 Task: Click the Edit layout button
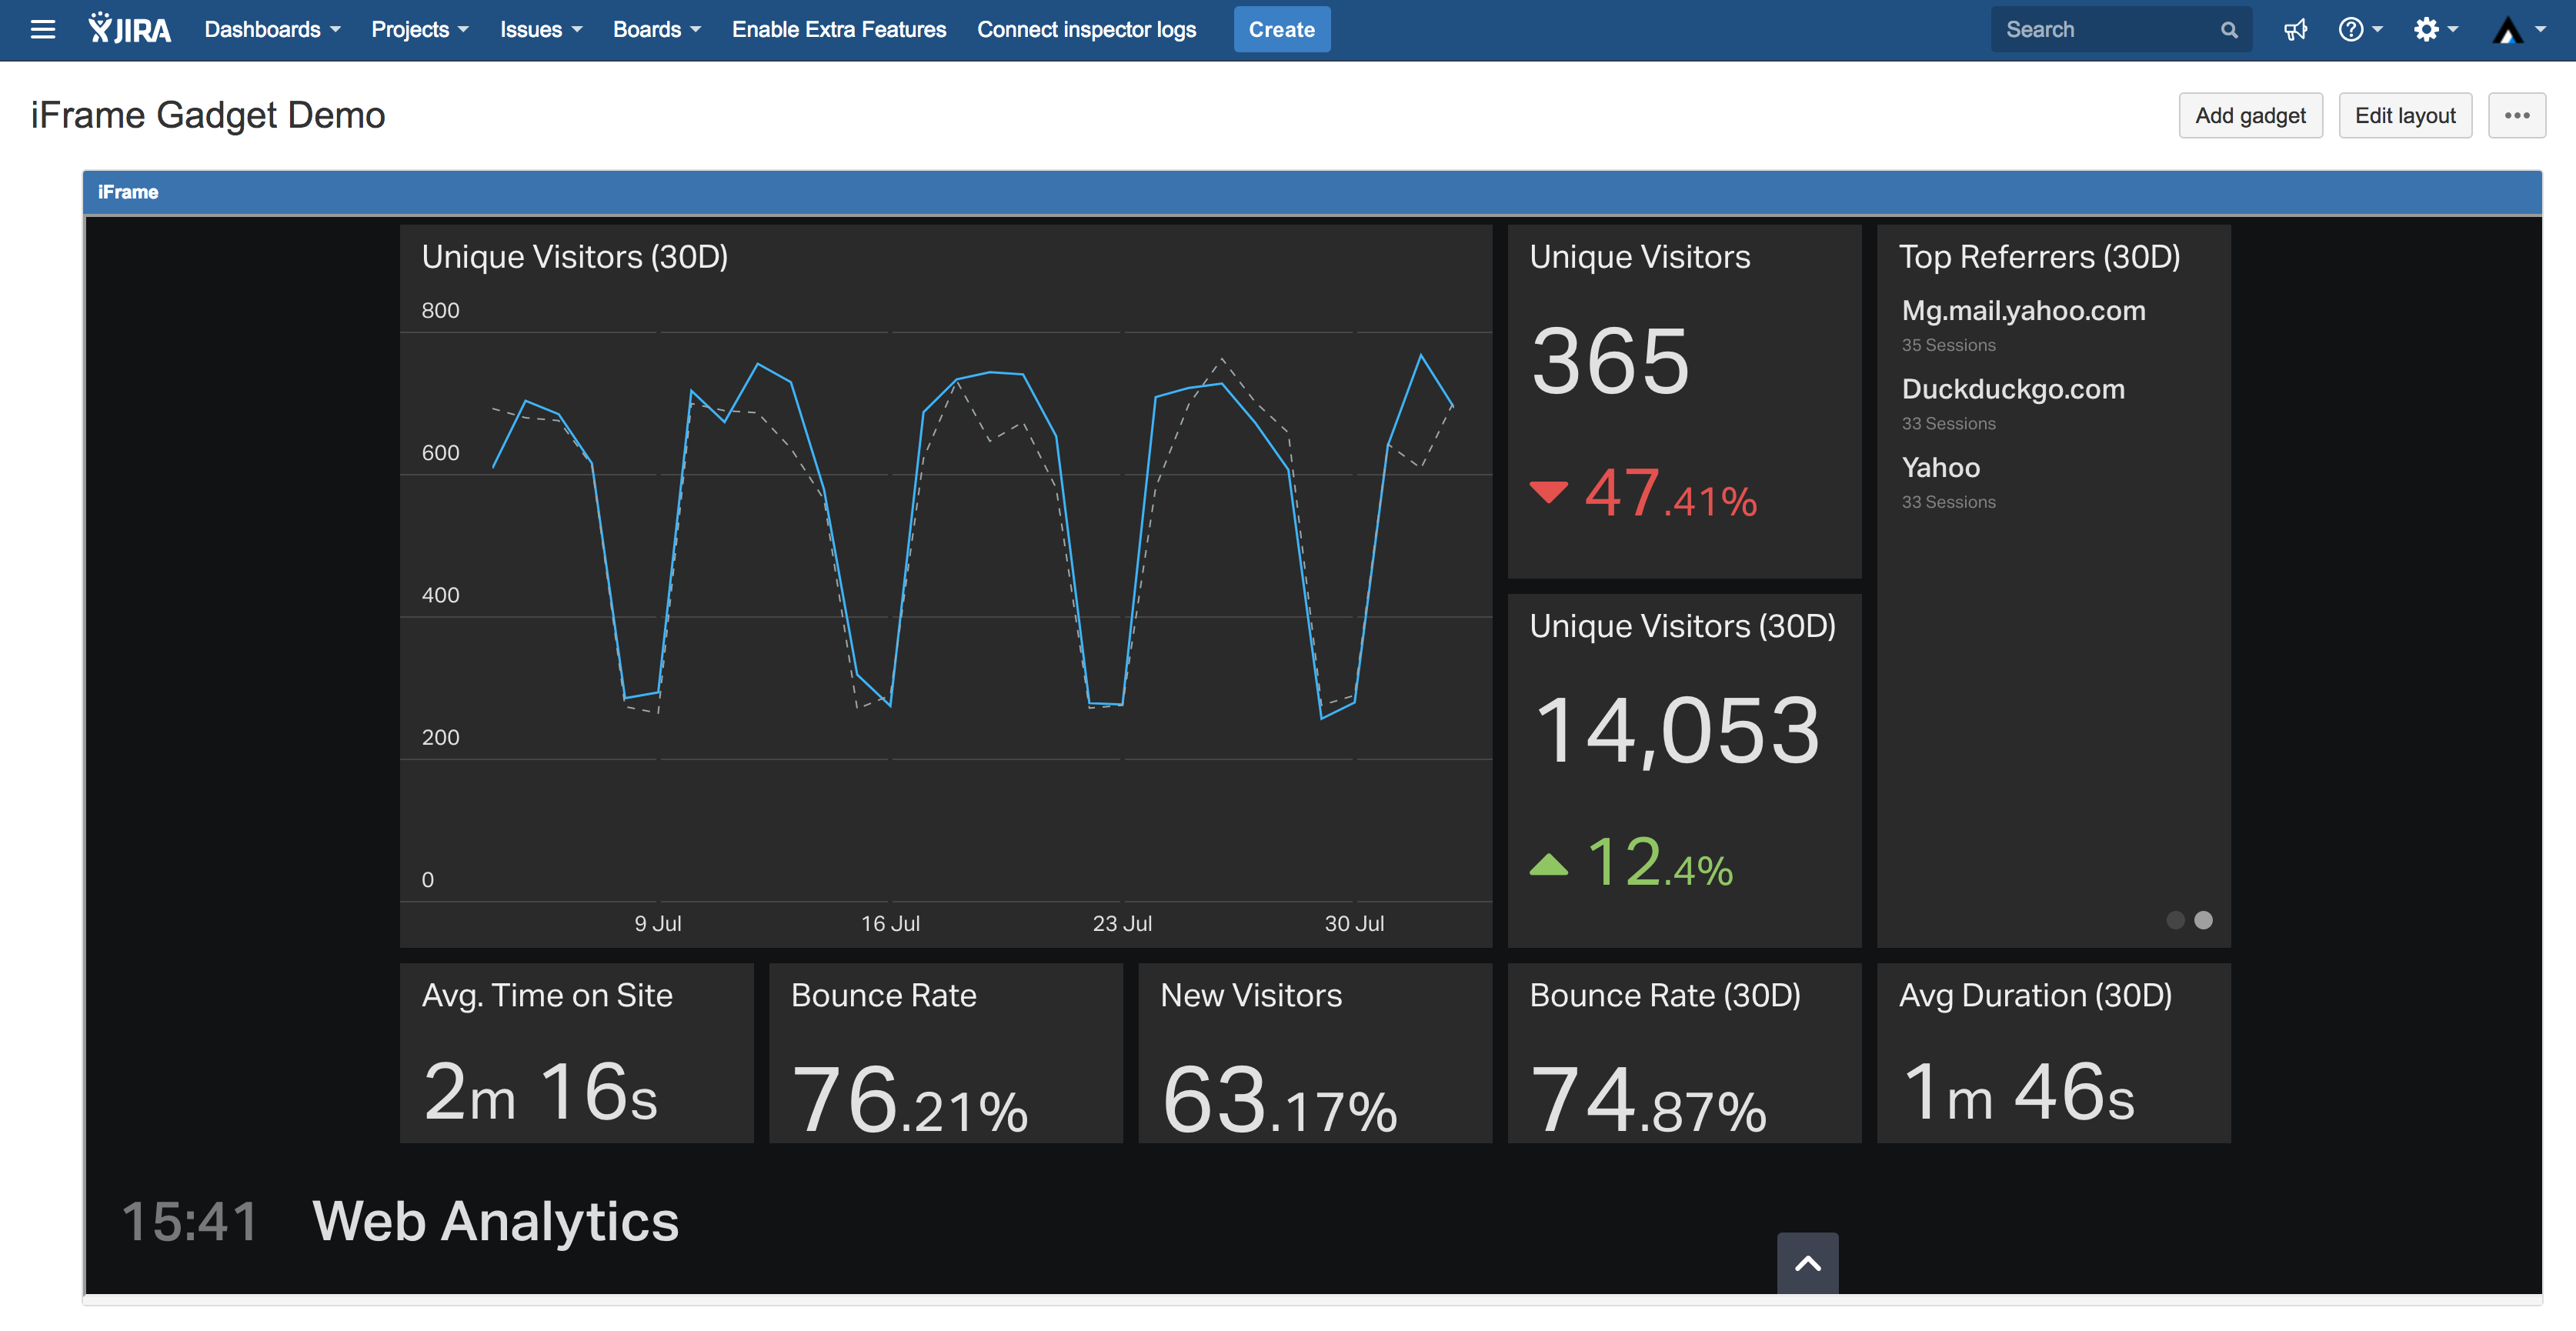point(2404,116)
